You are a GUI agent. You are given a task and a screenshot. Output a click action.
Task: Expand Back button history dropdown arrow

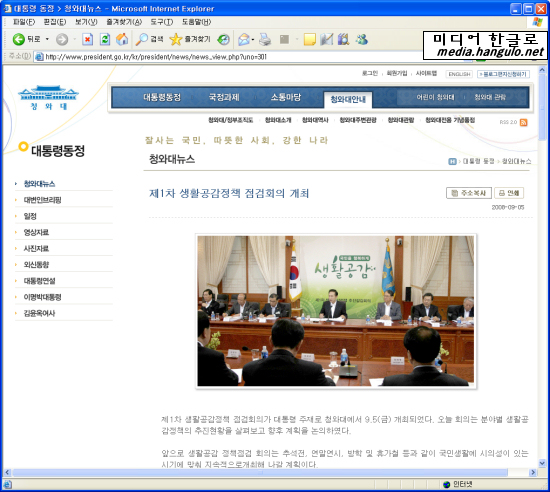47,39
